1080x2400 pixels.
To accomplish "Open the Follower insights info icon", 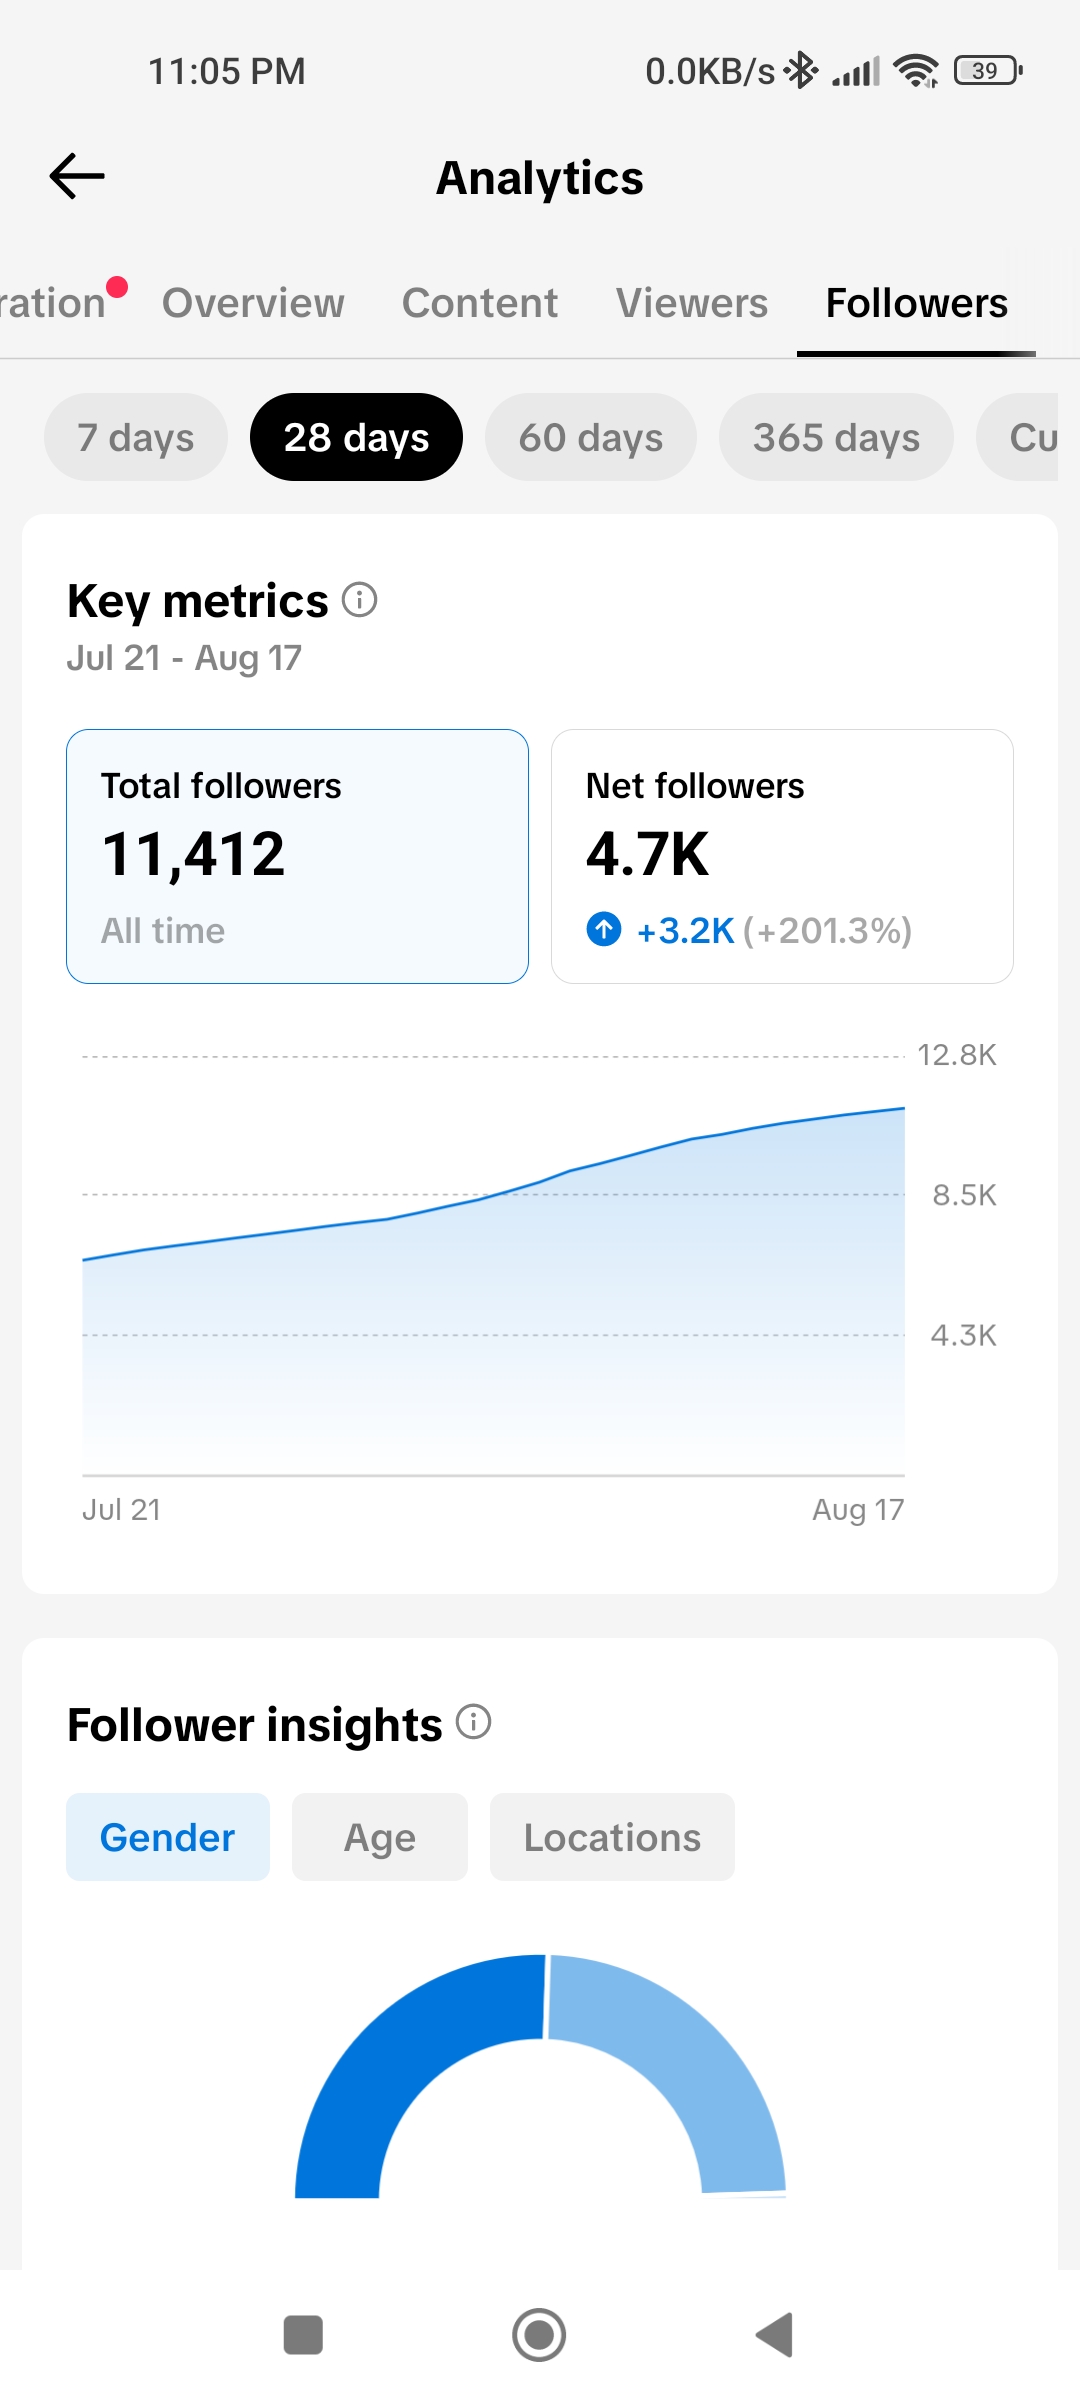I will click(474, 1722).
